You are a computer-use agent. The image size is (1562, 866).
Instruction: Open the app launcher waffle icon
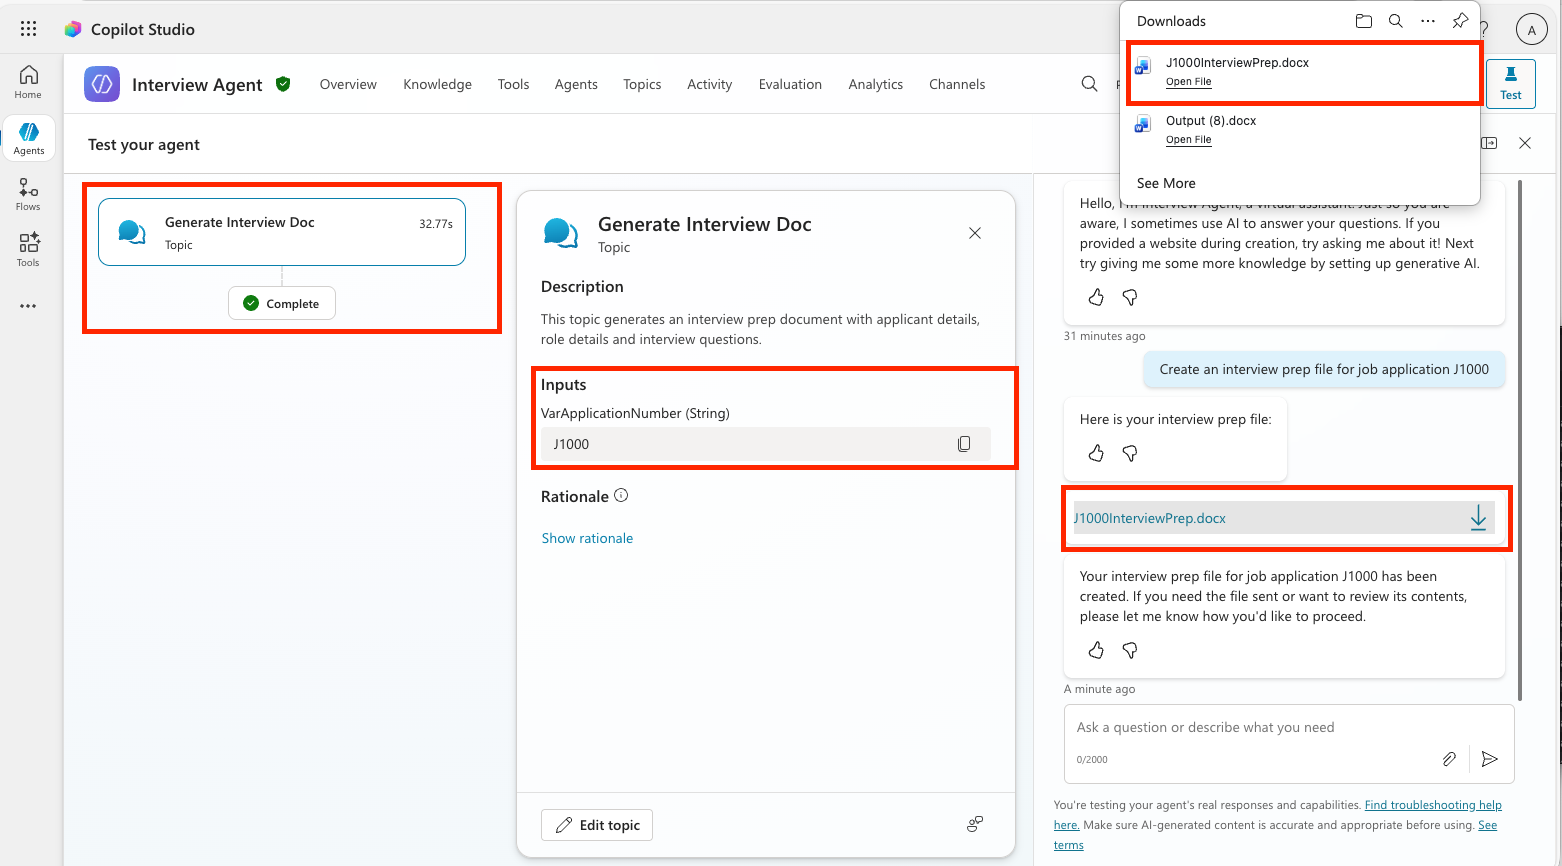29,29
